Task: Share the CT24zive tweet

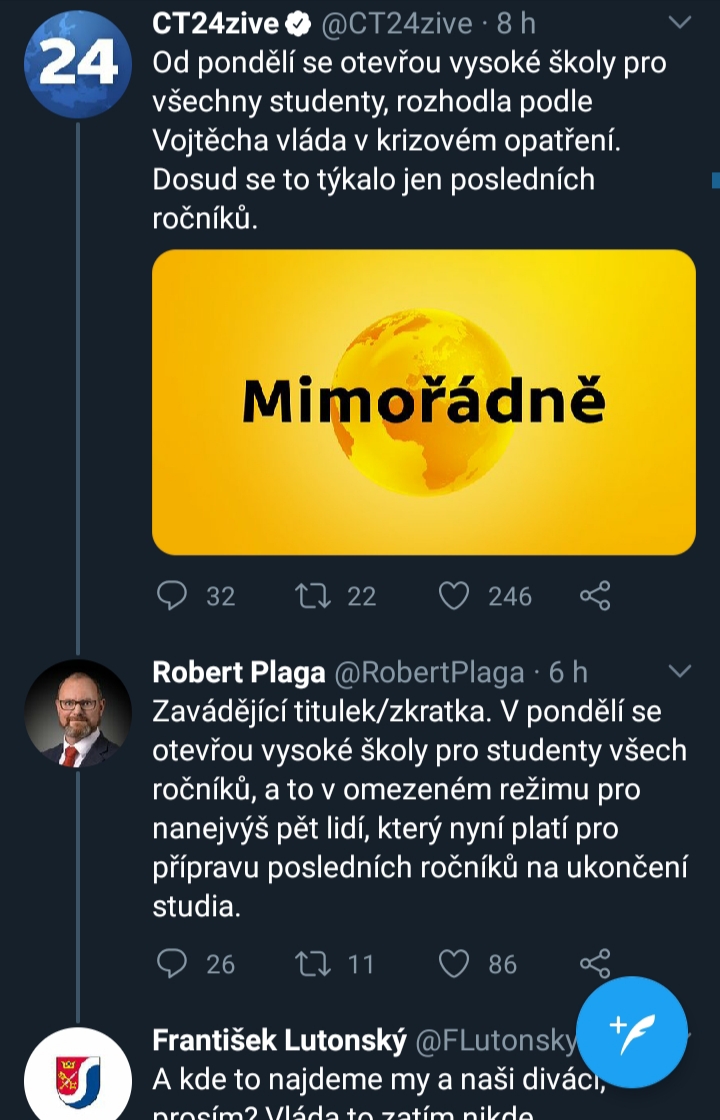Action: (x=595, y=596)
